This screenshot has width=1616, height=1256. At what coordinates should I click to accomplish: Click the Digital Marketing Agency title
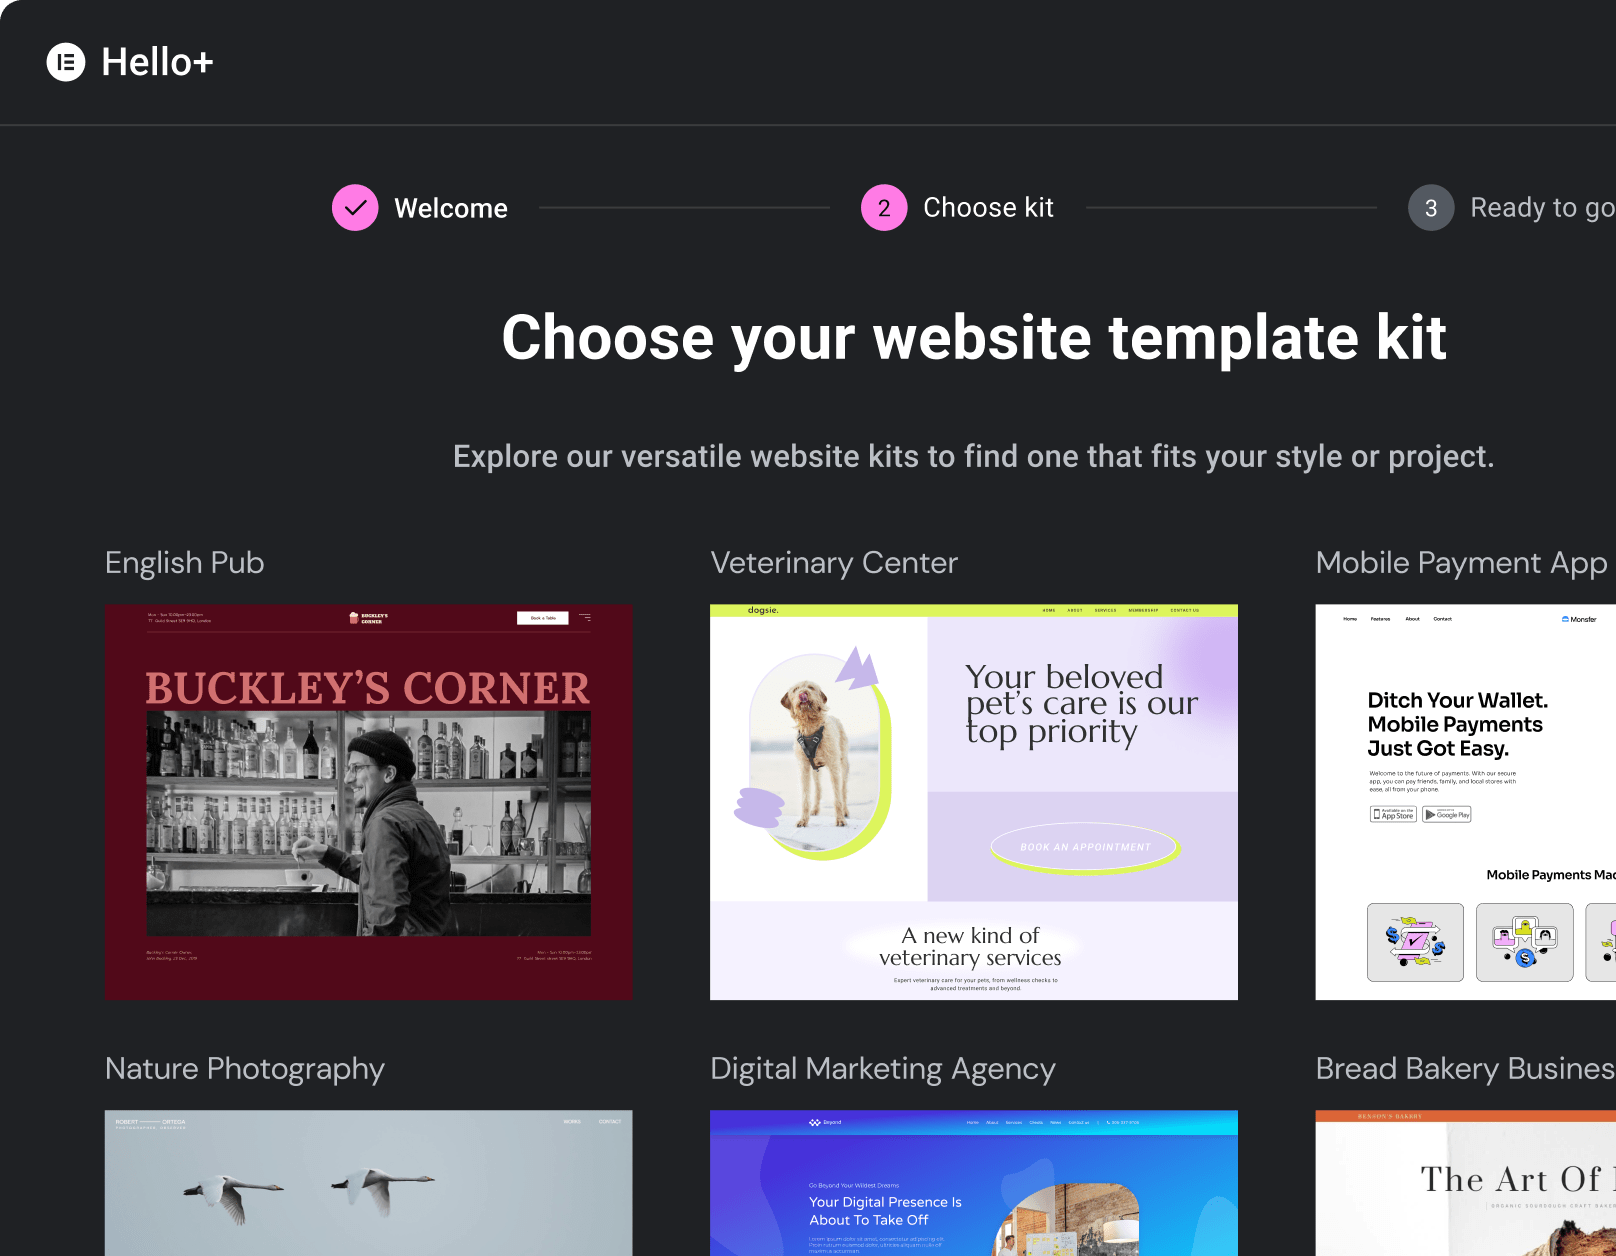(883, 1069)
